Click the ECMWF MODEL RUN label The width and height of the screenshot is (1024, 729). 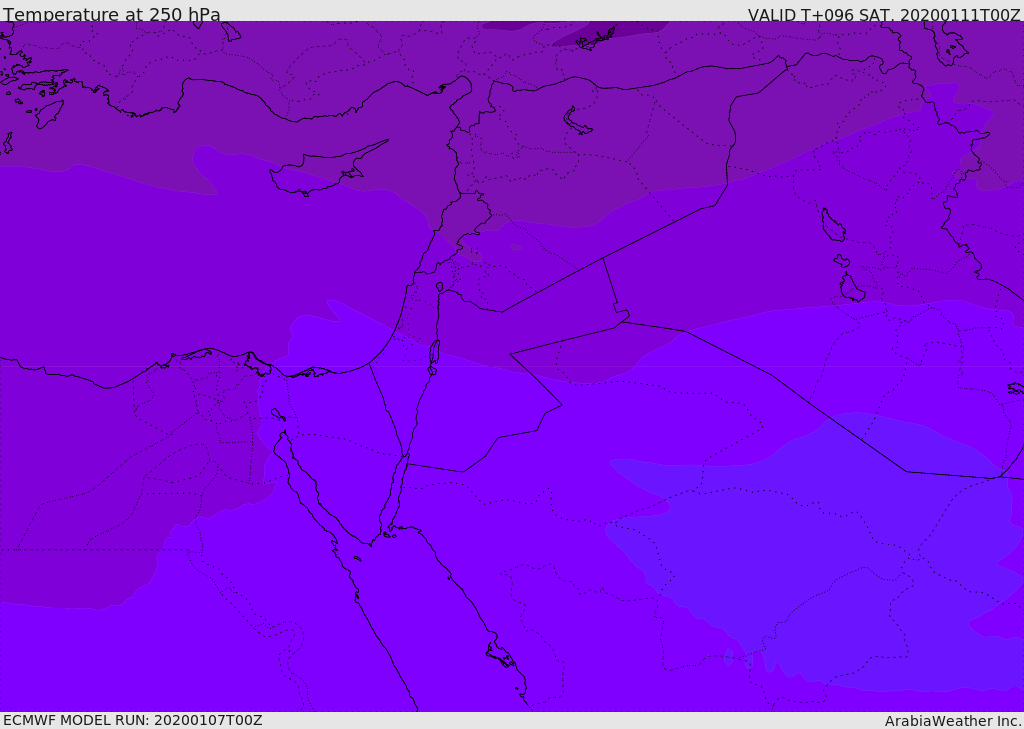pyautogui.click(x=132, y=720)
